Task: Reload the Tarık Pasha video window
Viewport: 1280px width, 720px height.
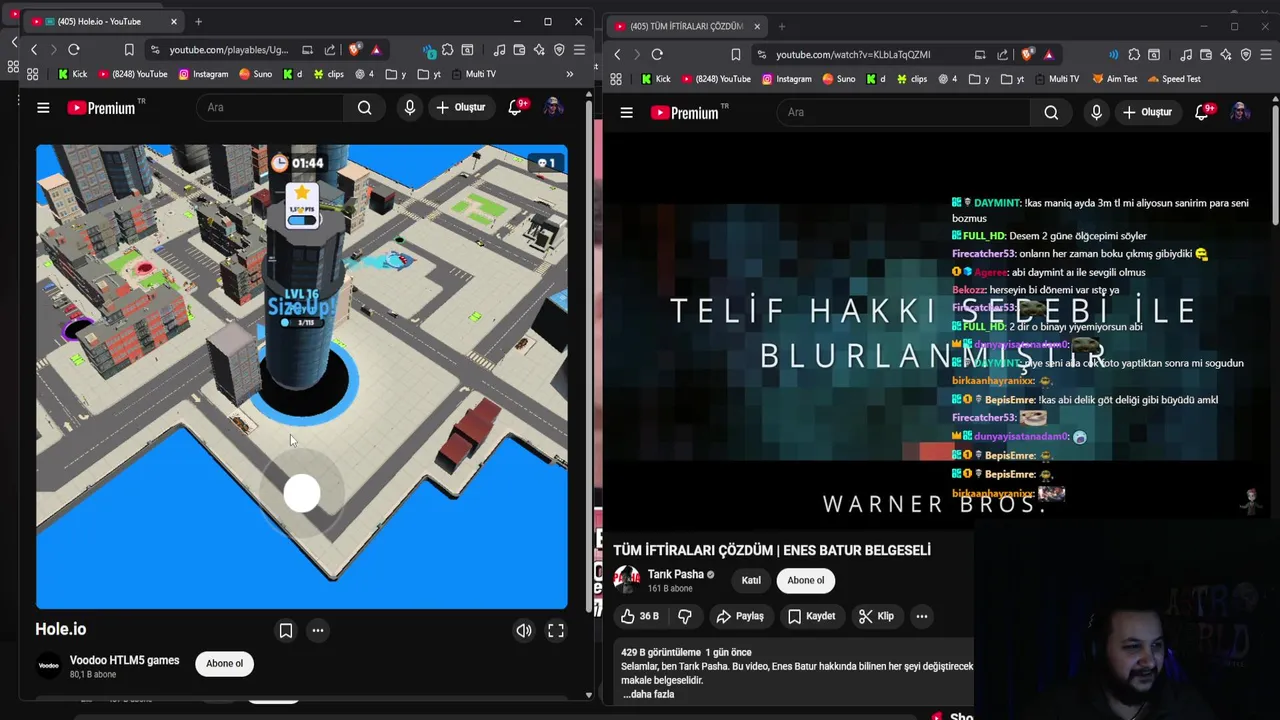Action: pos(657,55)
